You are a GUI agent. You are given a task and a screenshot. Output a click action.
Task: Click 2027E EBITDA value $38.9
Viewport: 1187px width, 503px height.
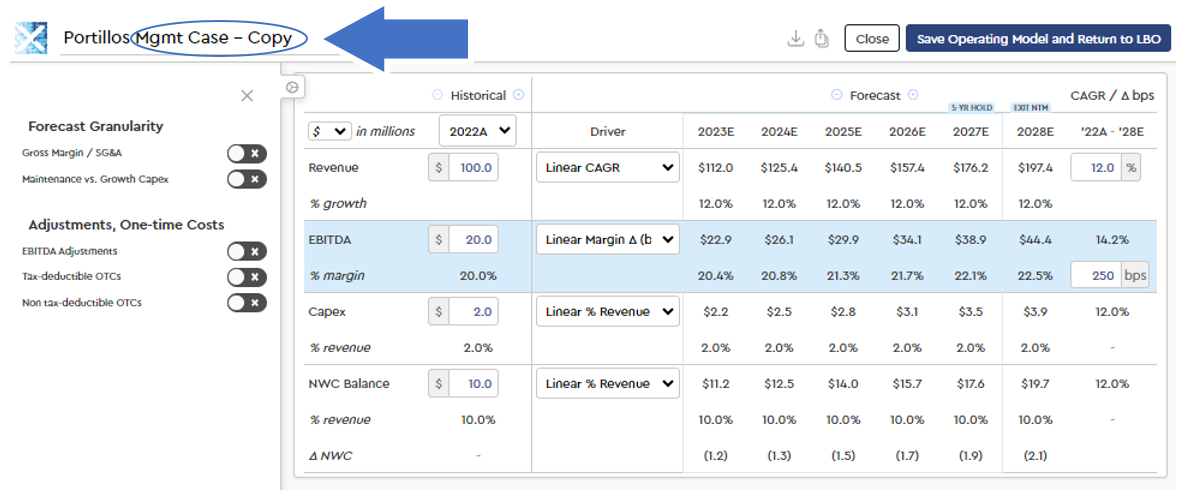971,239
